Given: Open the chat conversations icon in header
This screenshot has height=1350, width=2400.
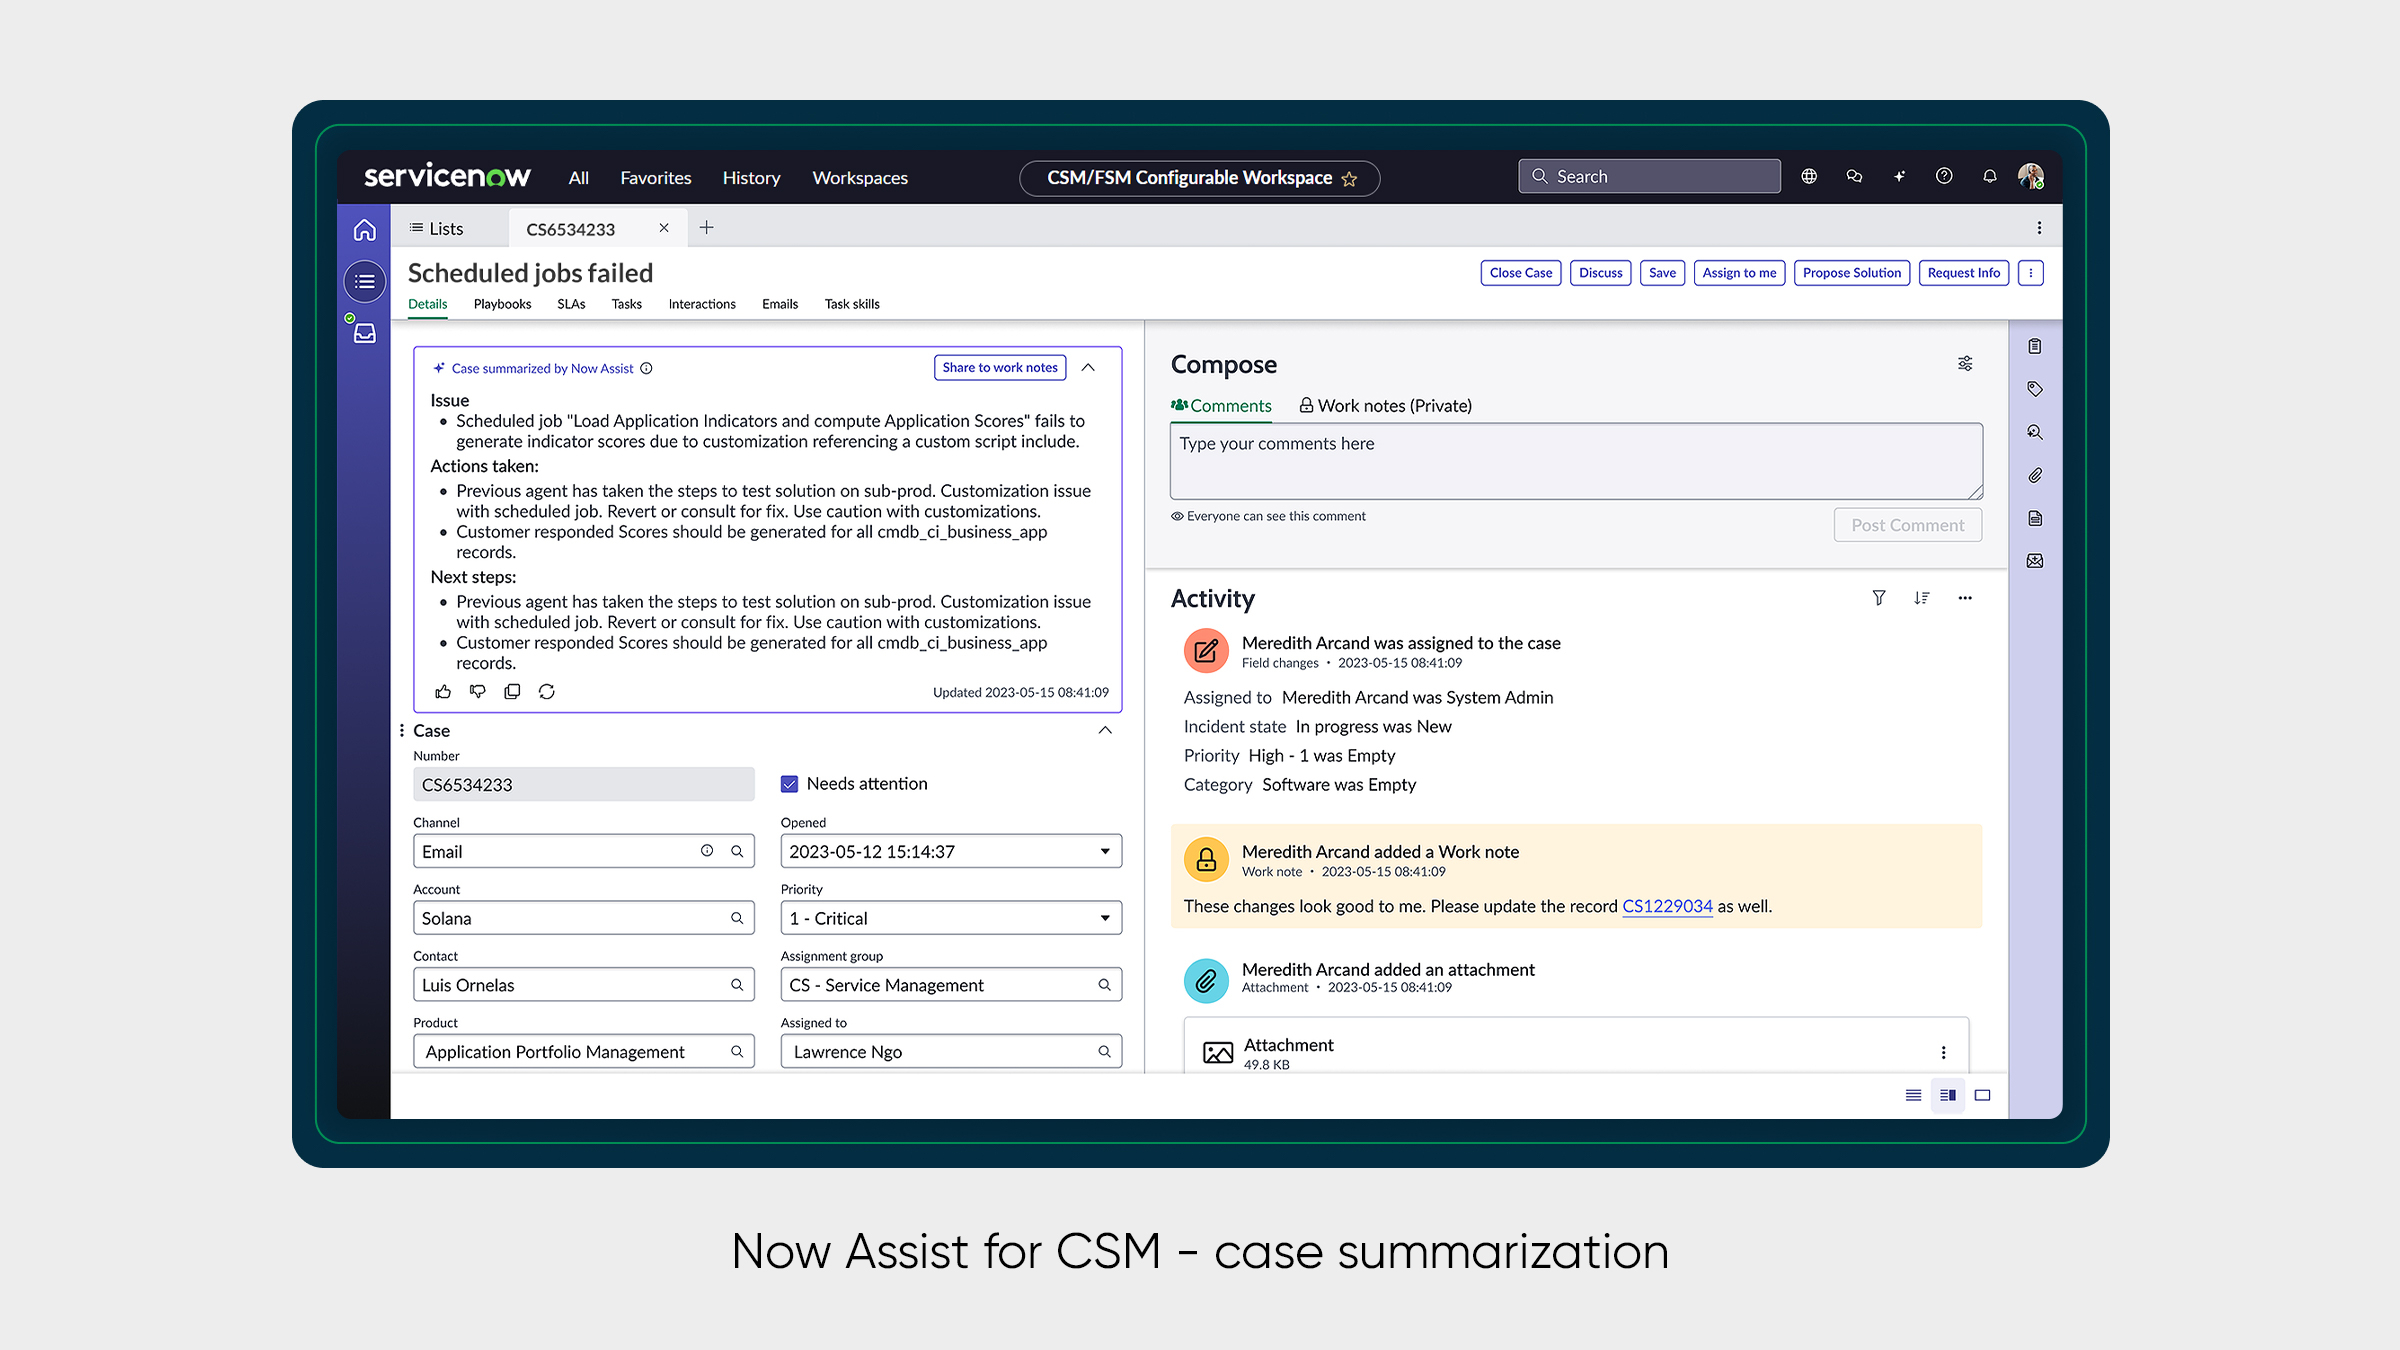Looking at the screenshot, I should click(x=1854, y=176).
